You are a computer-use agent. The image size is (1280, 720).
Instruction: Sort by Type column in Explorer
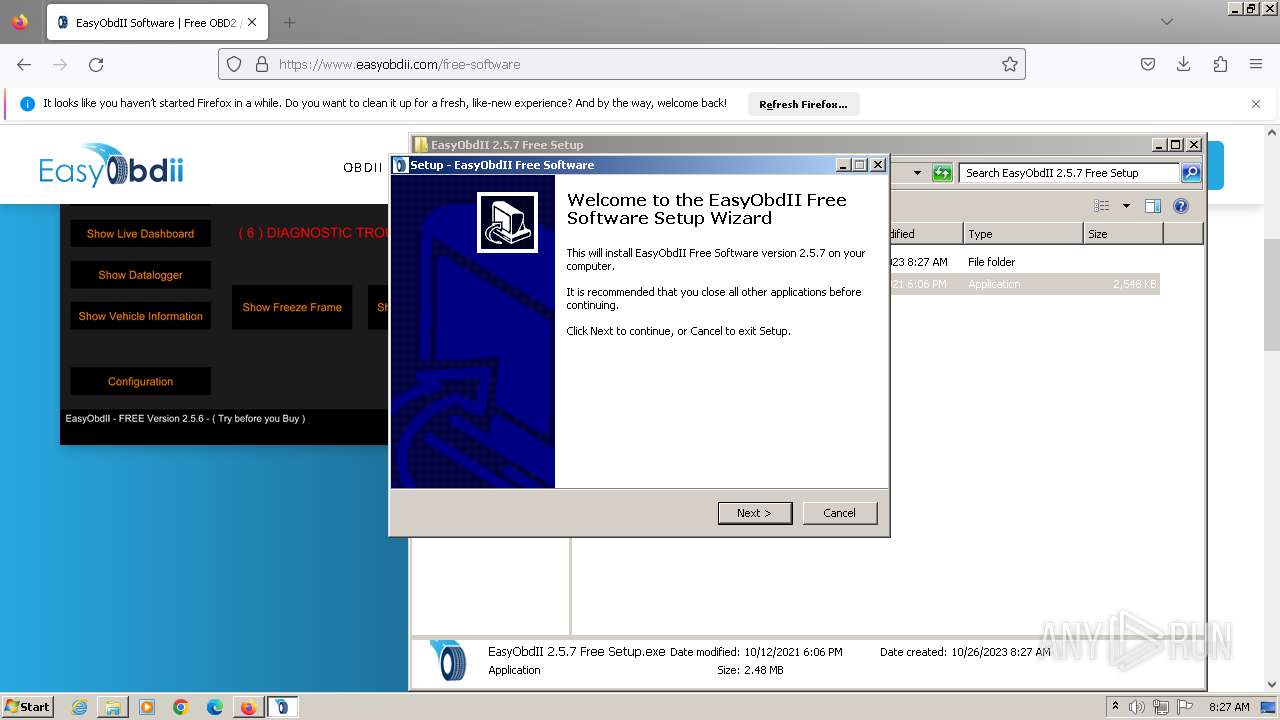1023,234
